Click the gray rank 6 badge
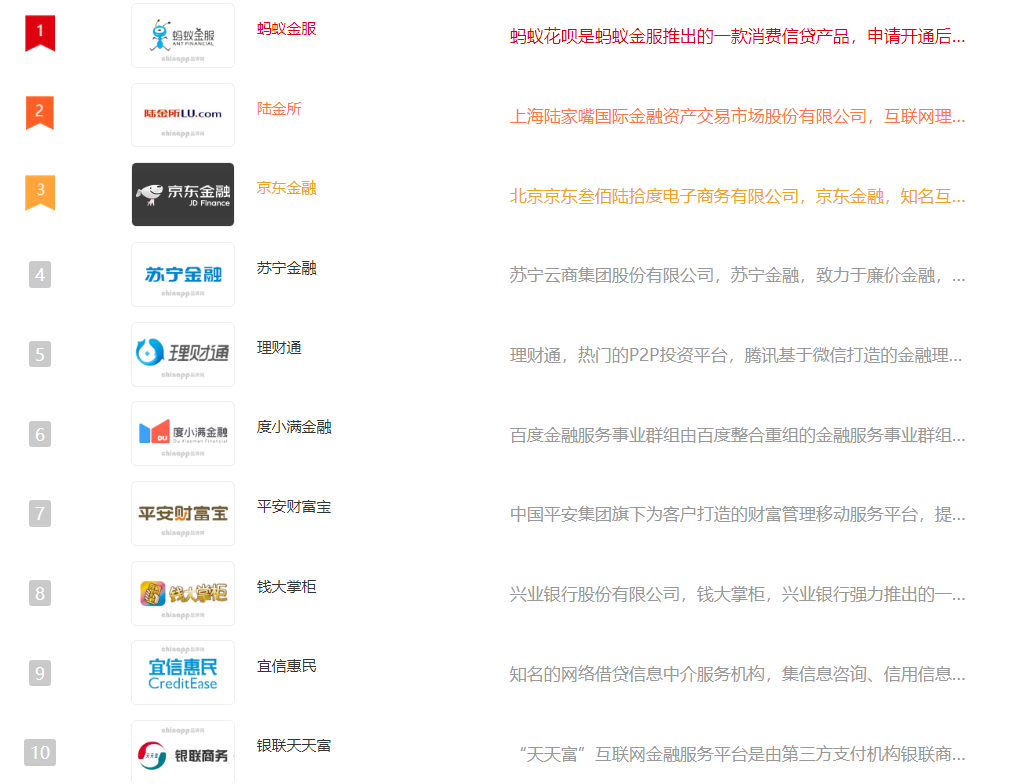This screenshot has height=784, width=1020. click(40, 434)
